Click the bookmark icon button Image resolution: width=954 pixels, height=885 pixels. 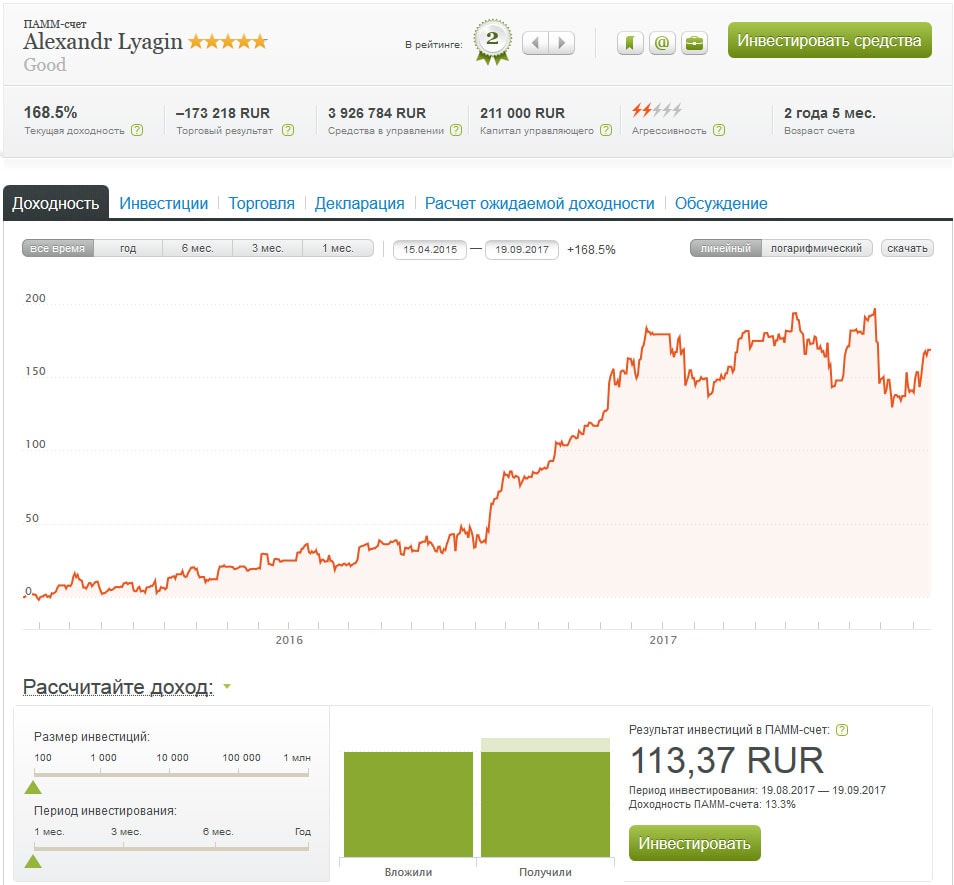click(630, 43)
